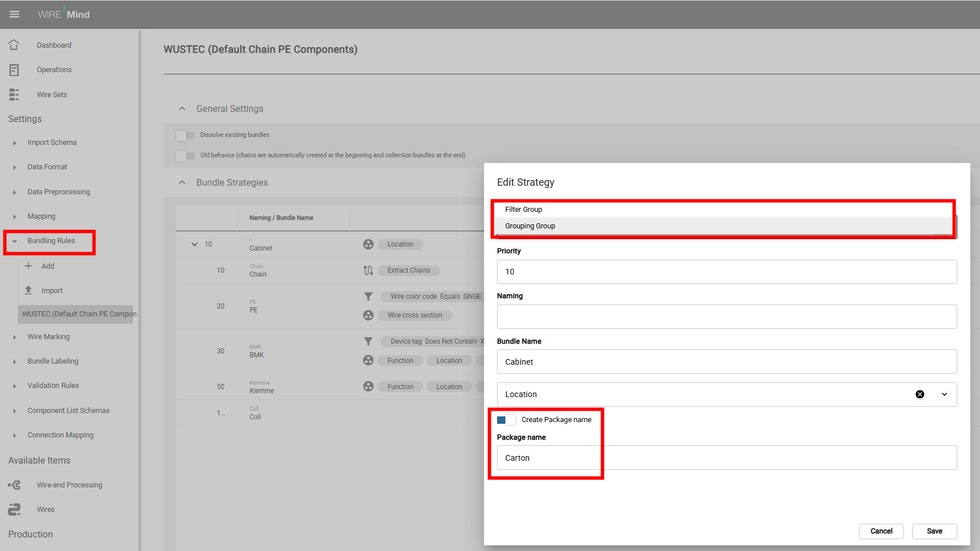Clear the Location field with the X icon
This screenshot has height=551, width=980.
(919, 394)
